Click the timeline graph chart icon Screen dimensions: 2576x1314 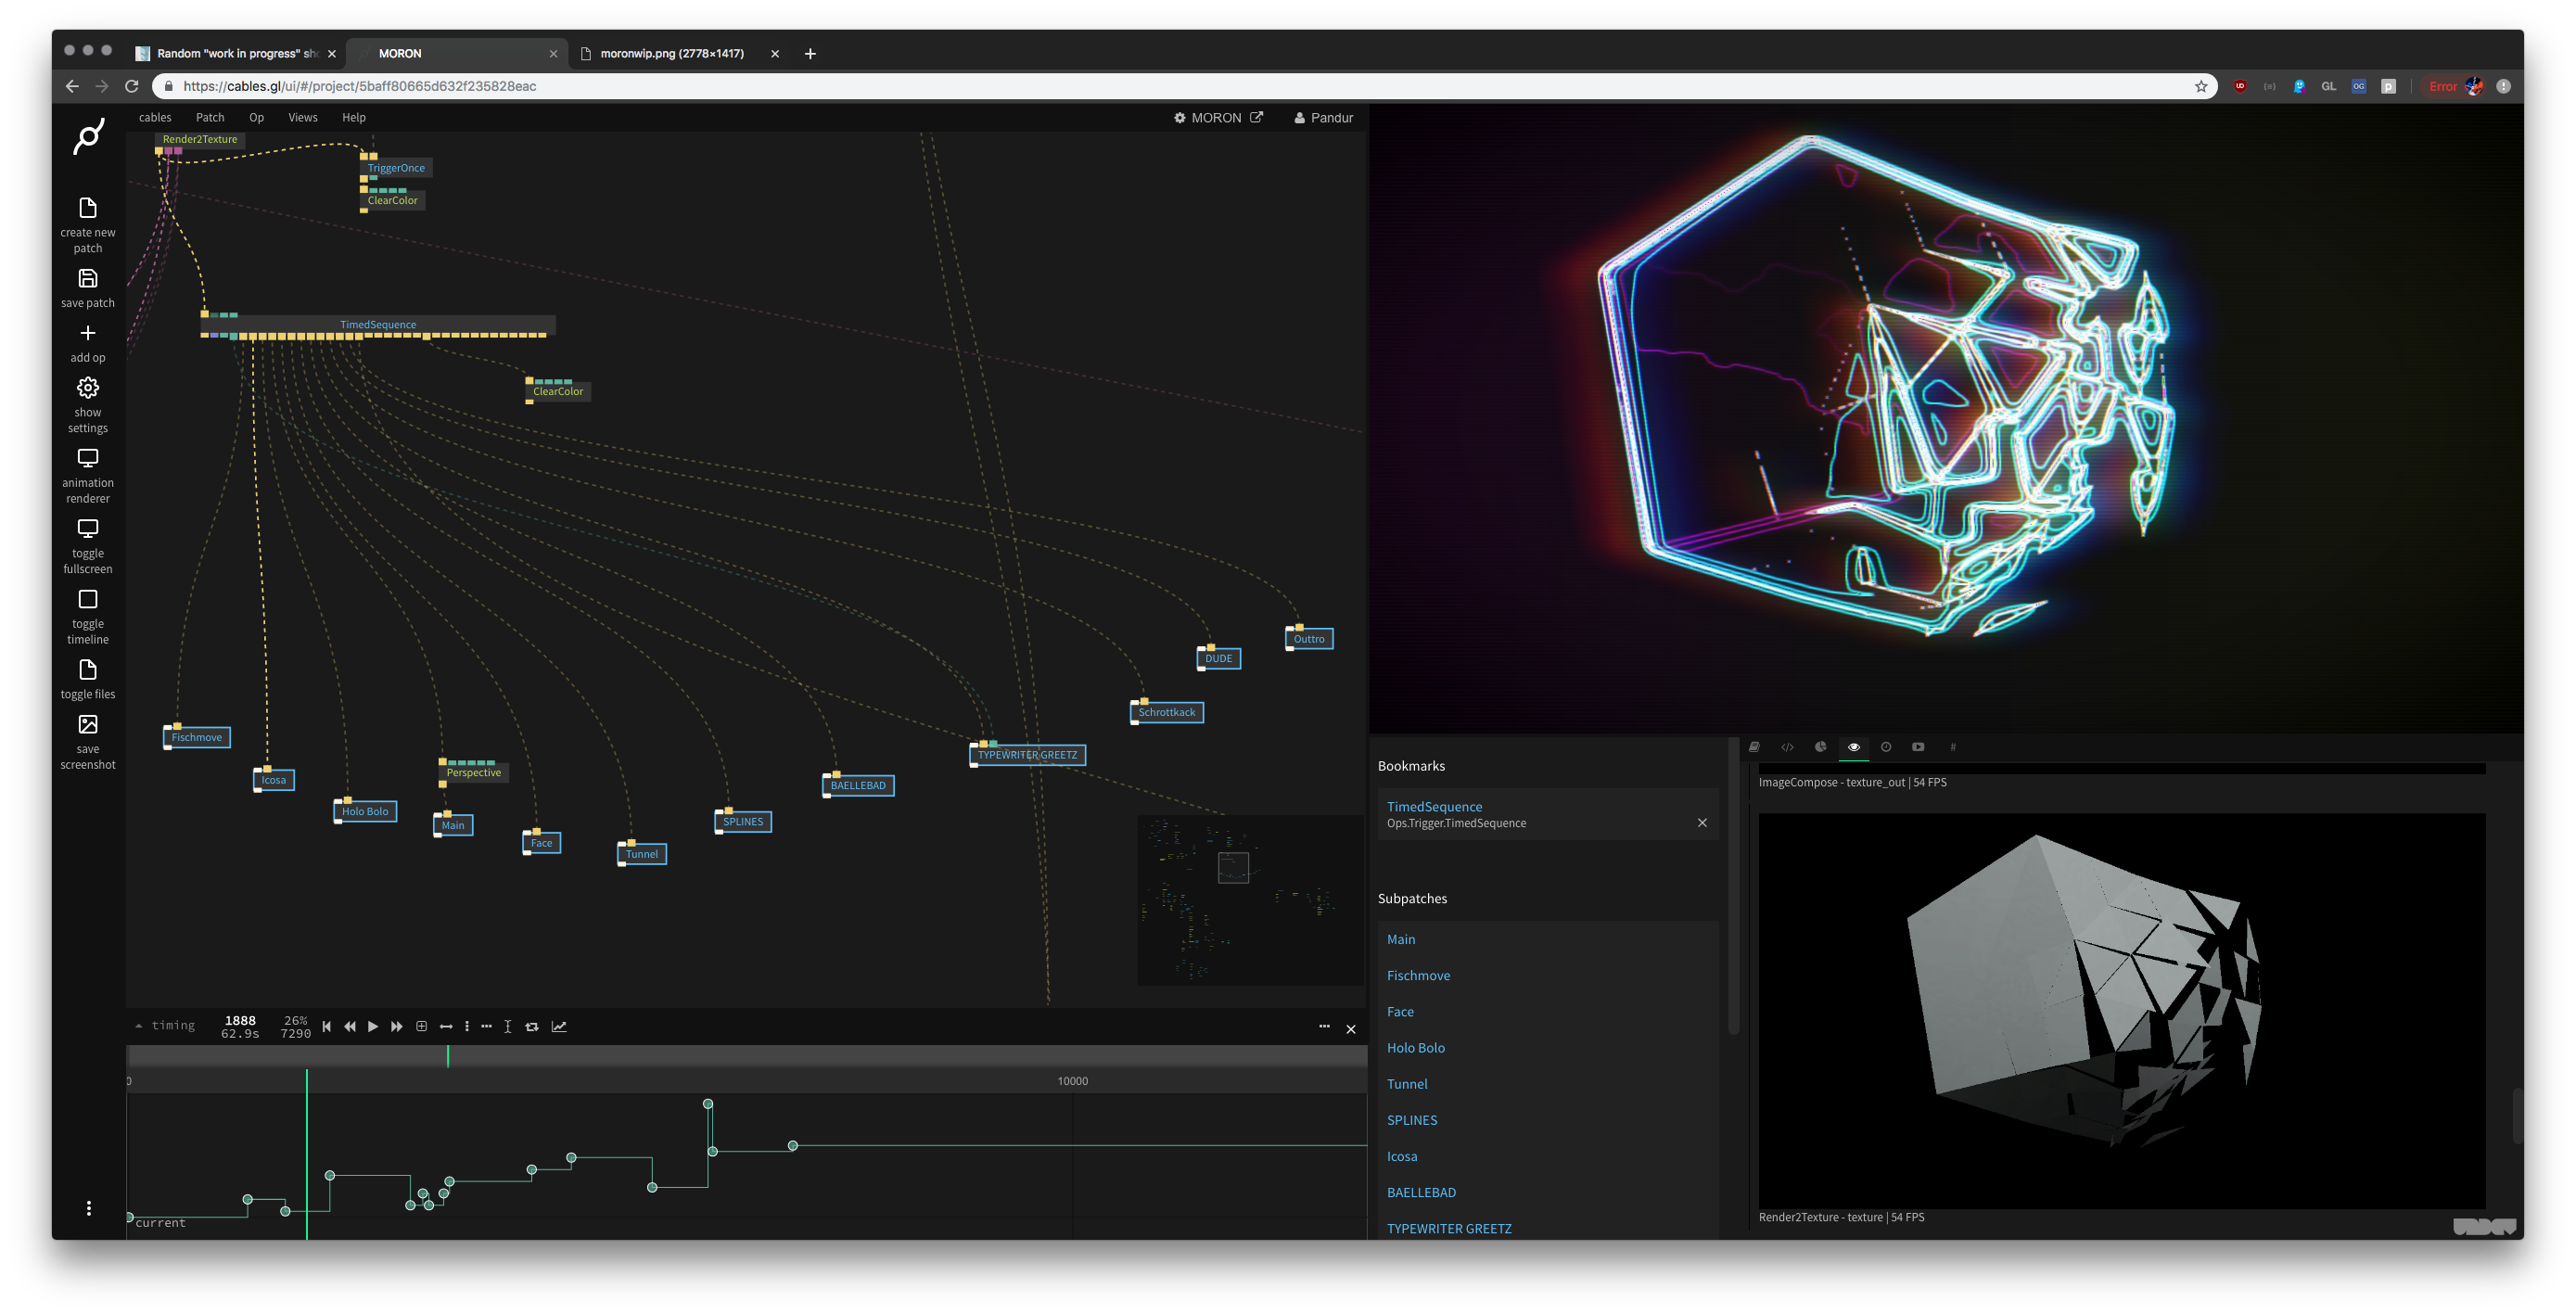coord(559,1026)
